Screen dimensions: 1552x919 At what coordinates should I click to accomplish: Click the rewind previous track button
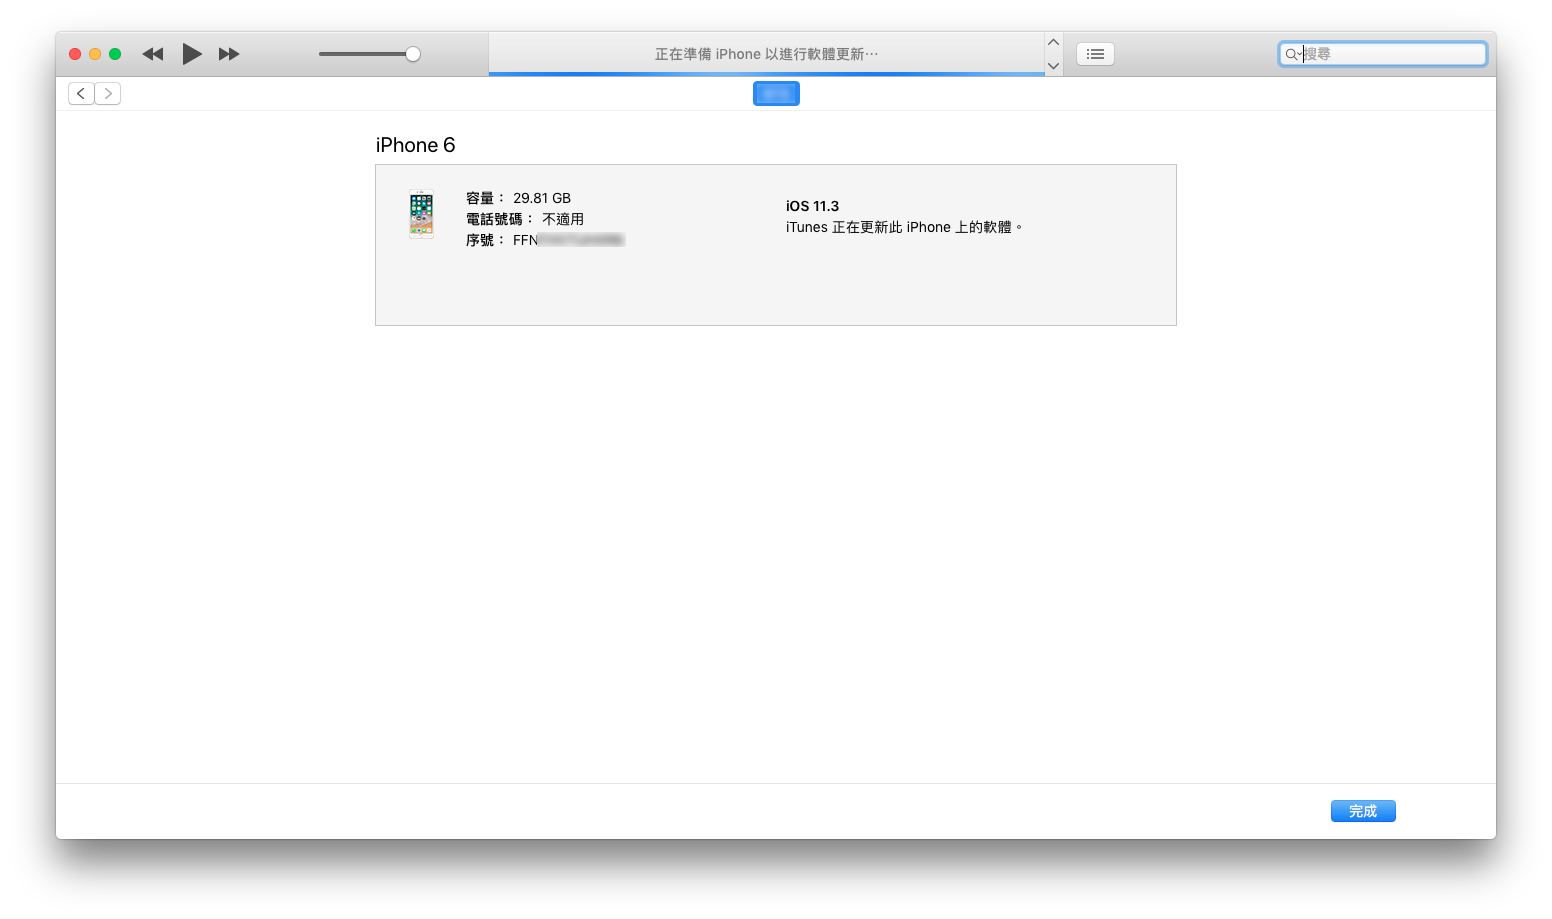click(152, 54)
